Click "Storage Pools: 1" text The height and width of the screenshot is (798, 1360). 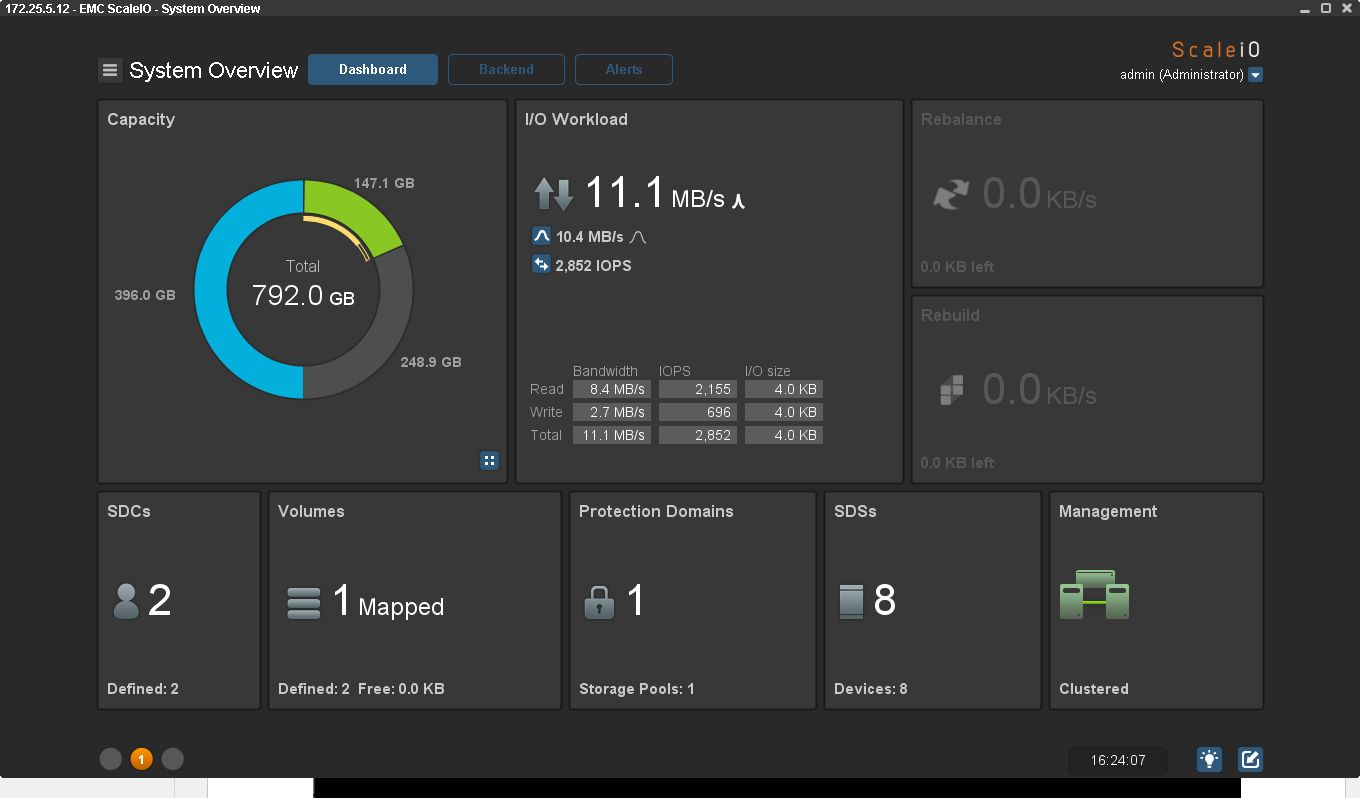(637, 689)
